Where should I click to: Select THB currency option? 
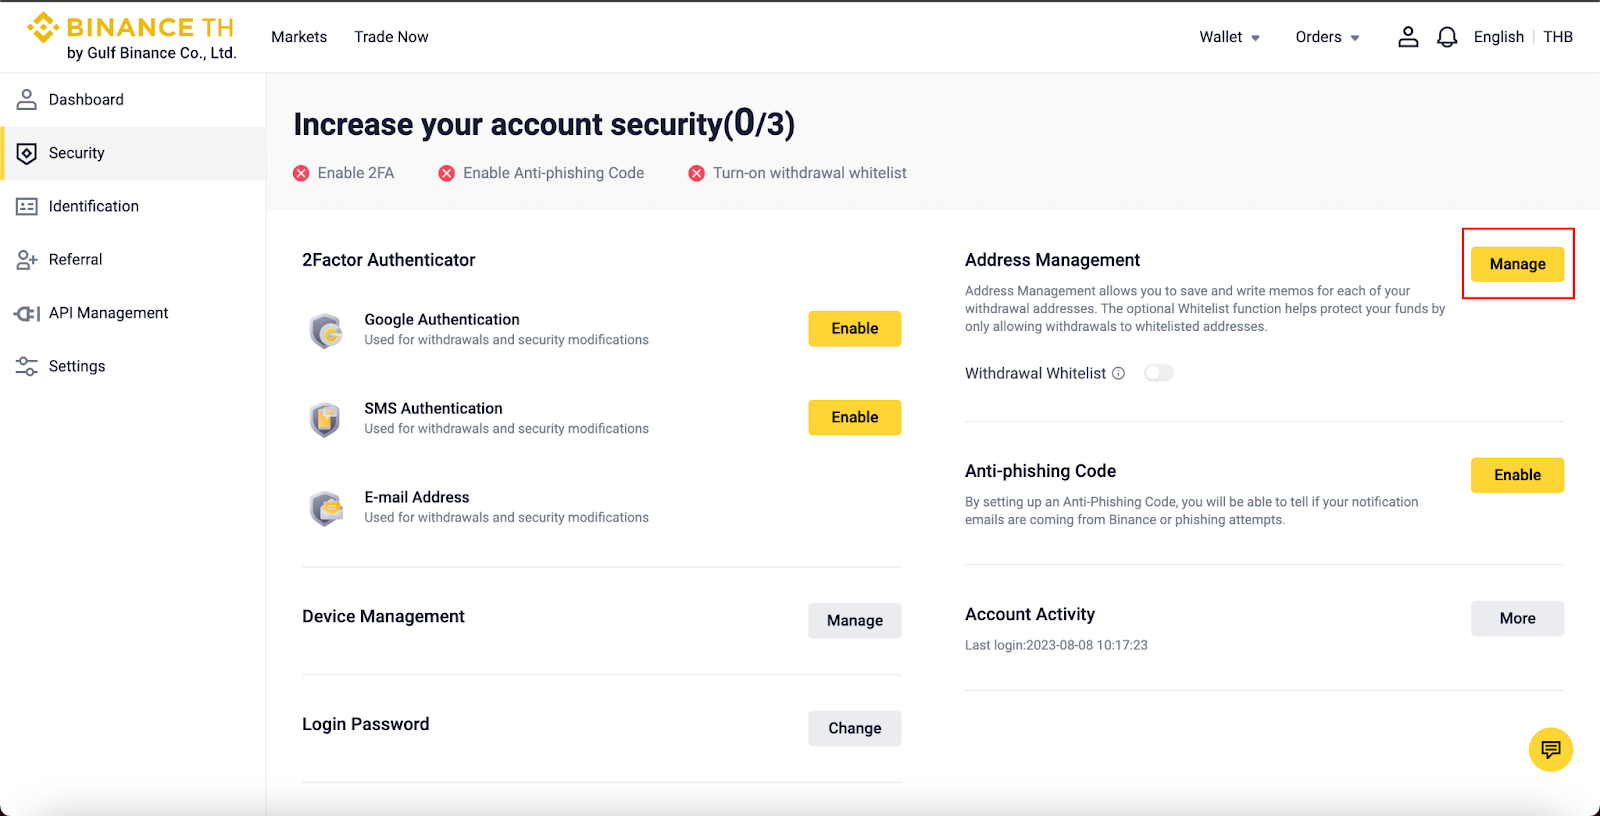(x=1558, y=37)
